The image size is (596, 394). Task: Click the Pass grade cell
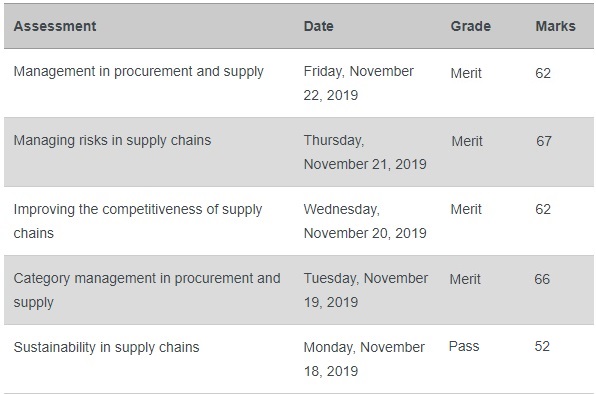[x=464, y=346]
